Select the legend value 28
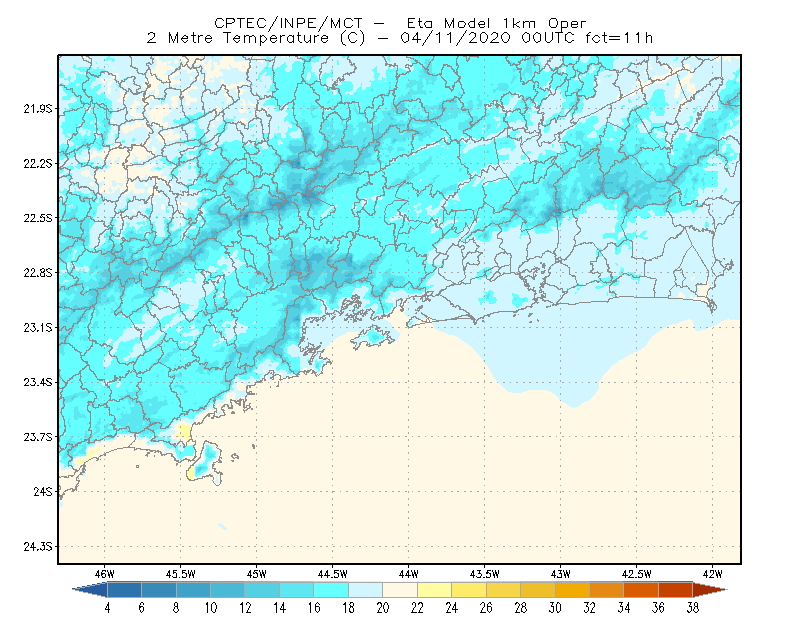800x618 pixels. coord(520,608)
